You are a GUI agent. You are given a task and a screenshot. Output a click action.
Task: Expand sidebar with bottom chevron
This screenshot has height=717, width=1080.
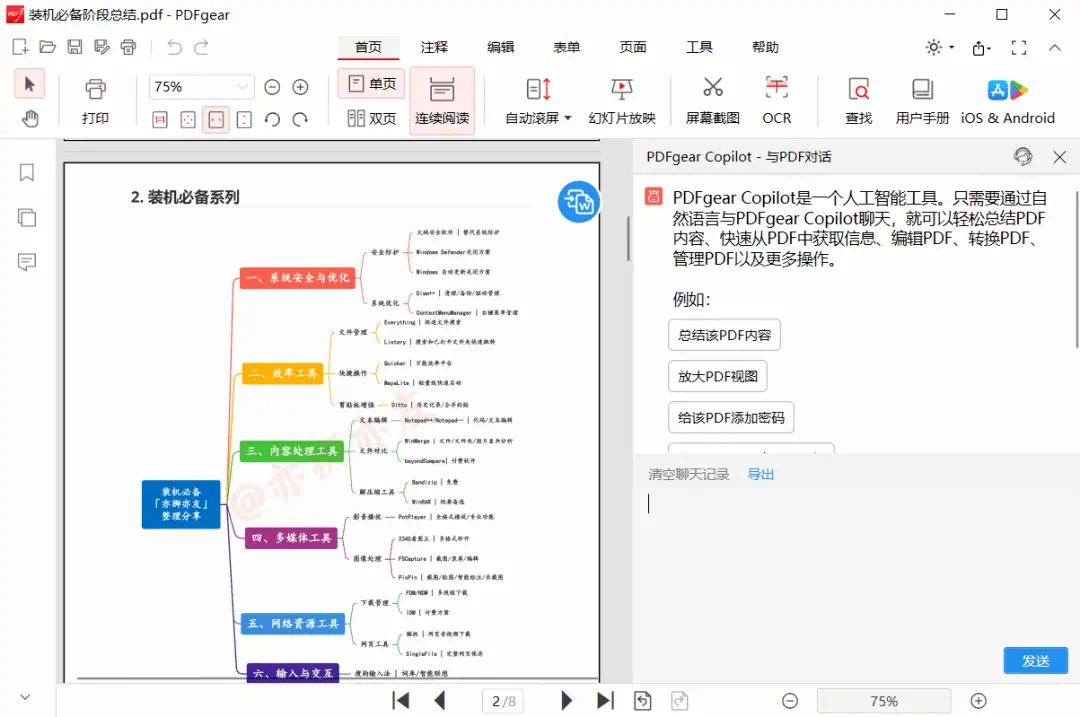coord(25,696)
